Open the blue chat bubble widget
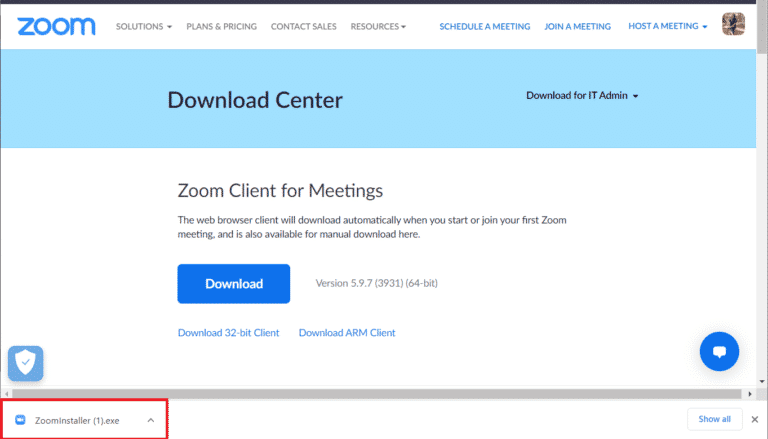768x439 pixels. pos(719,351)
